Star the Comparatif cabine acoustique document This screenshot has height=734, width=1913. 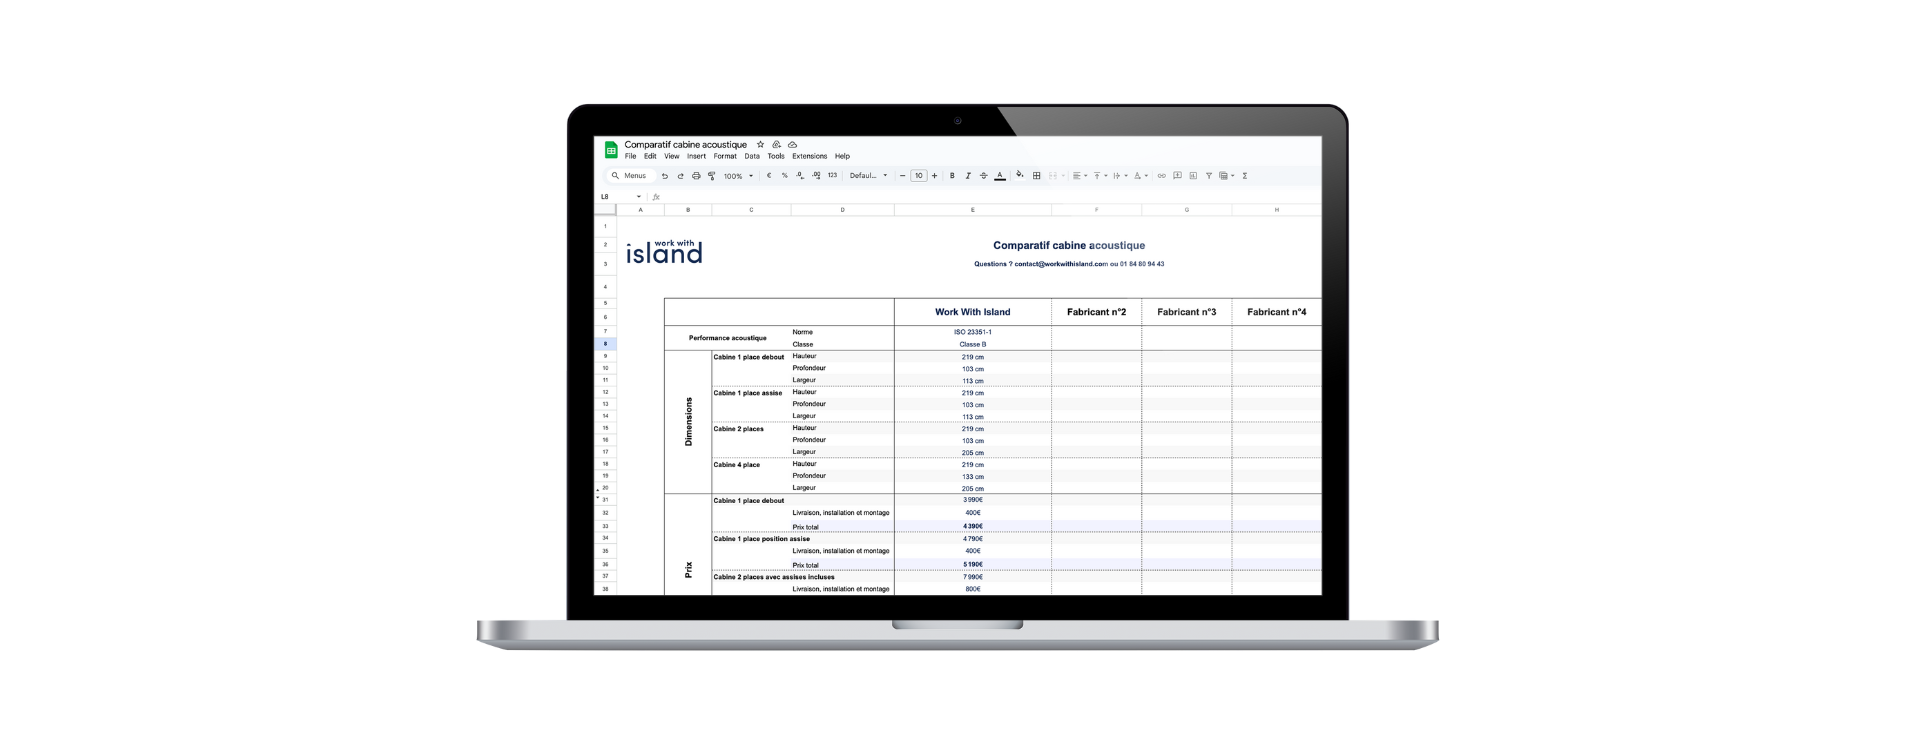[760, 145]
